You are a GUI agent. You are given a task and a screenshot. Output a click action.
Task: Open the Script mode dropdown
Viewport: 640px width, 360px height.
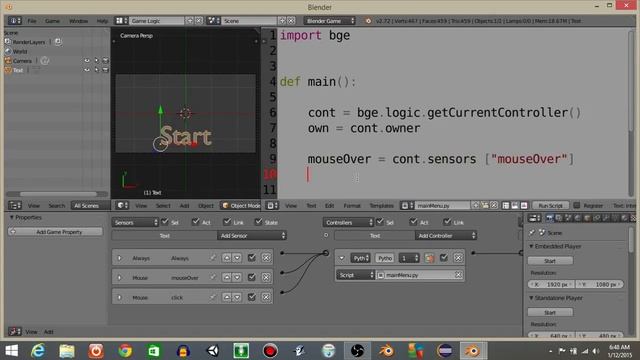click(x=355, y=275)
